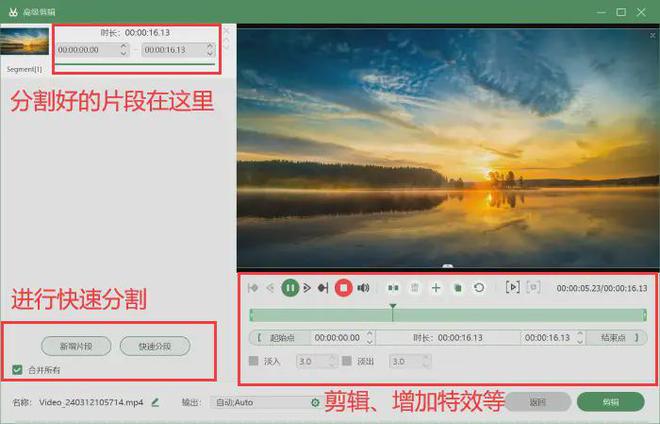Viewport: 660px width, 424px height.
Task: Click the reset circular arrow icon
Action: click(479, 288)
